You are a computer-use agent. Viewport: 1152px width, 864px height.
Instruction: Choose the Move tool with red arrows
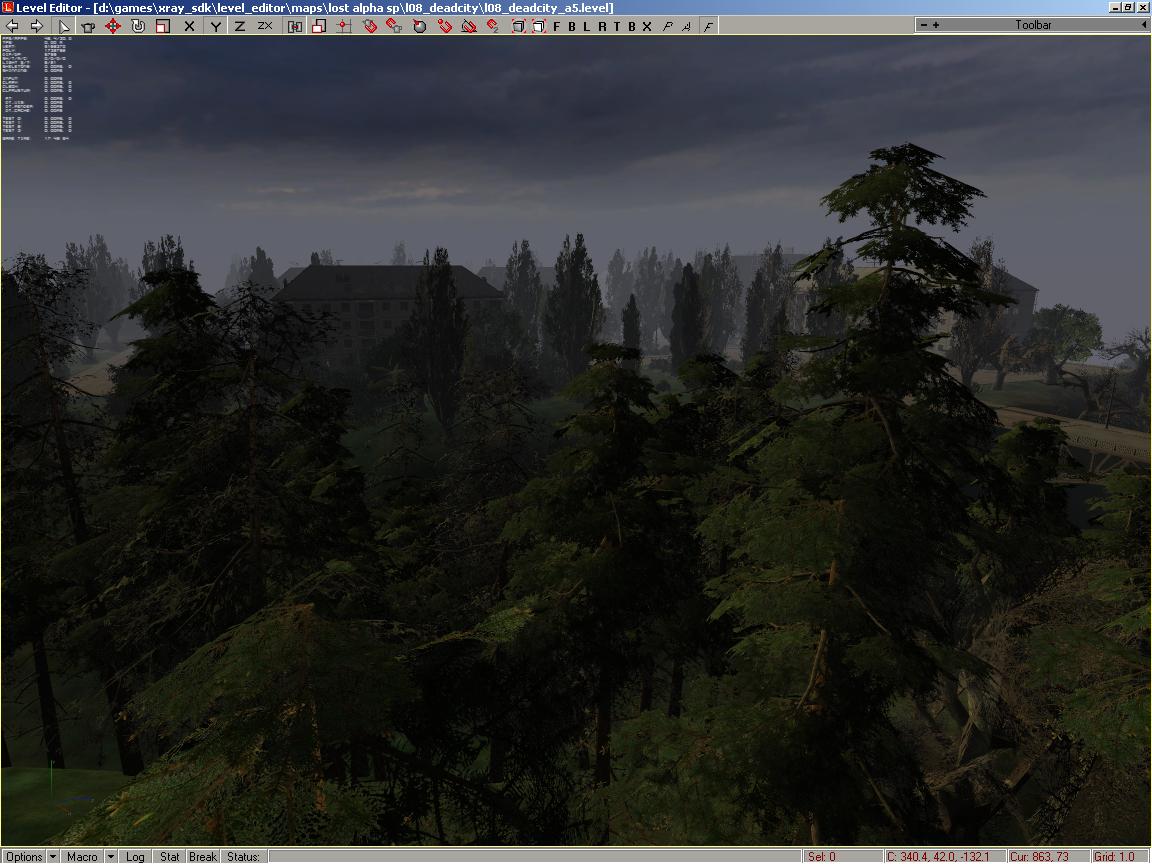click(112, 26)
